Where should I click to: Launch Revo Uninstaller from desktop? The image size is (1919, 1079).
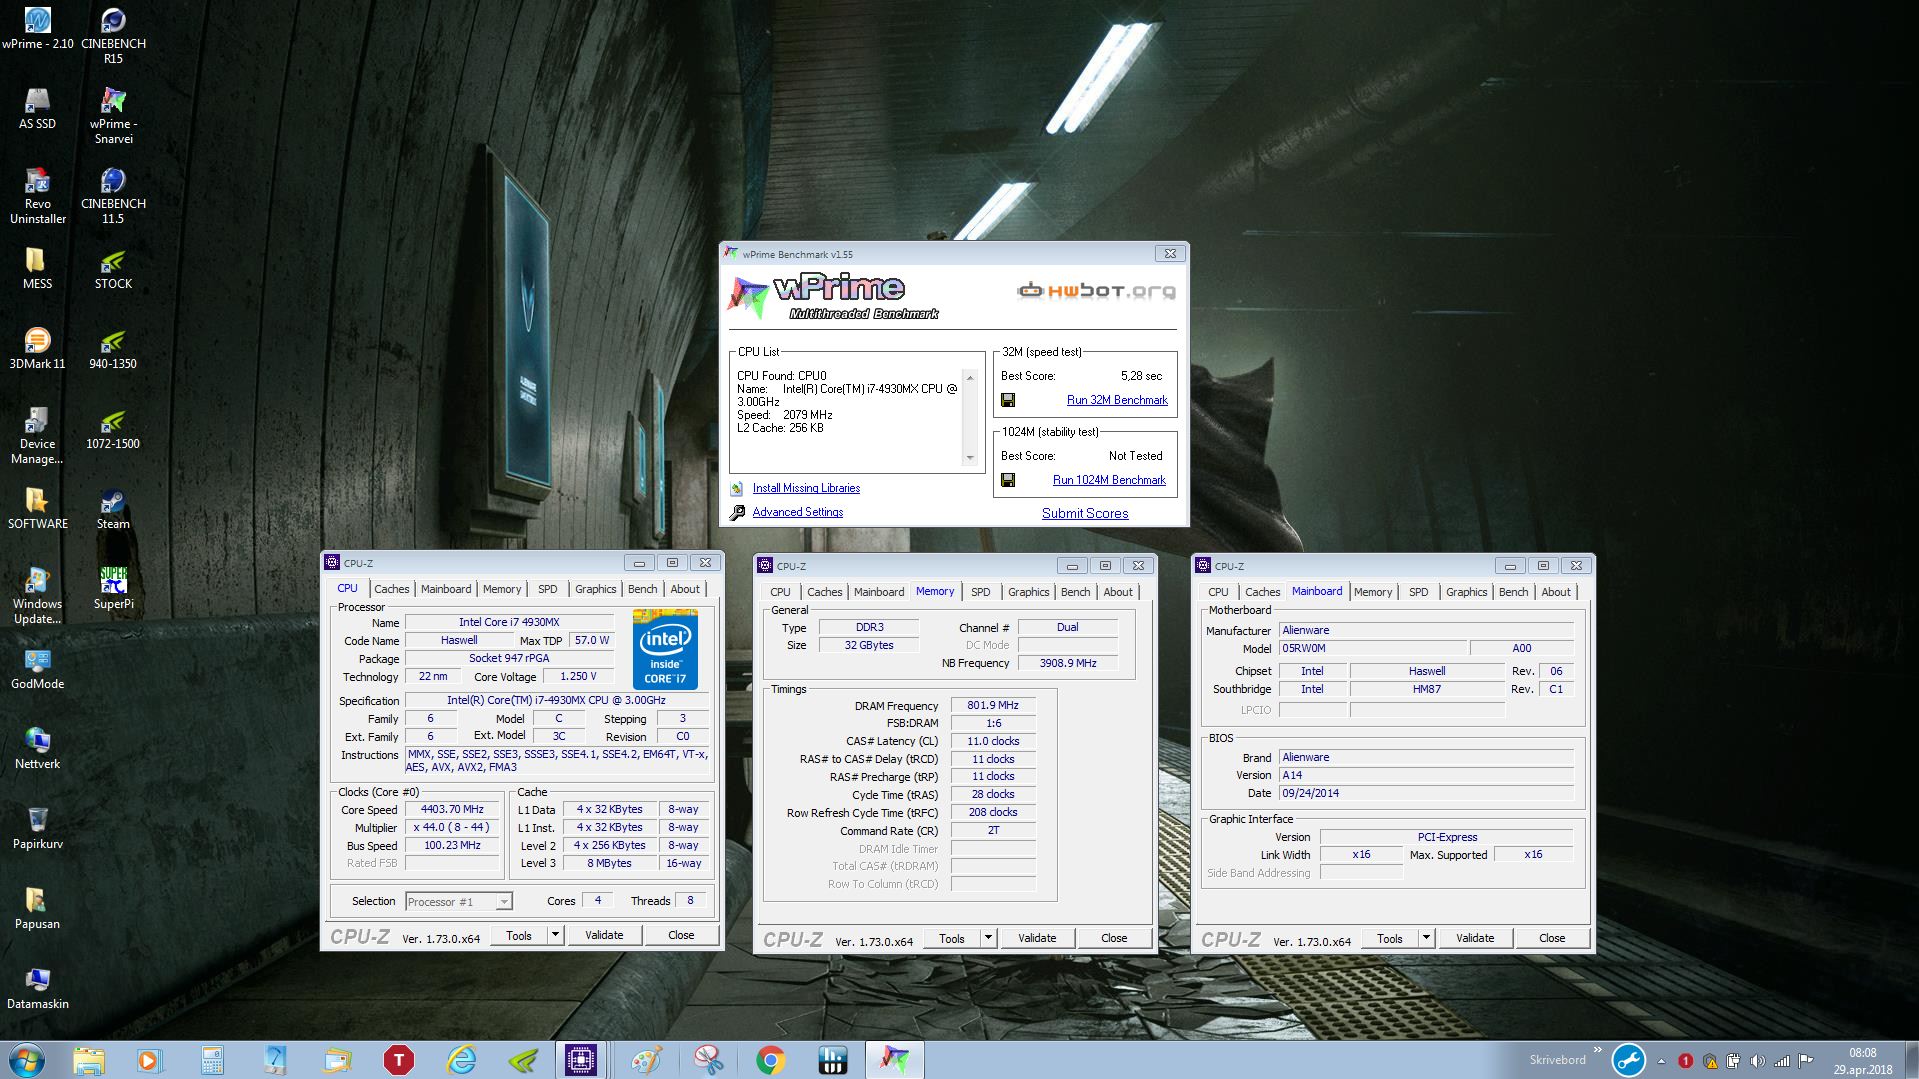(38, 195)
